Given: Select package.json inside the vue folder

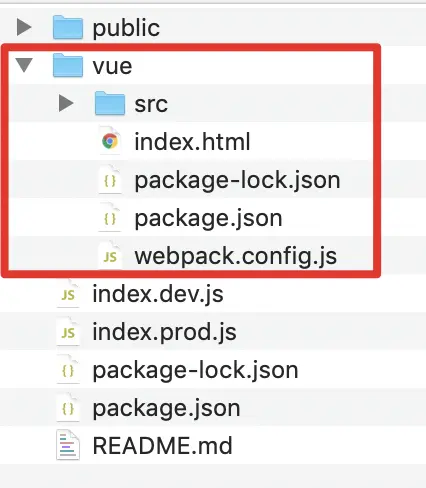Looking at the screenshot, I should [208, 219].
